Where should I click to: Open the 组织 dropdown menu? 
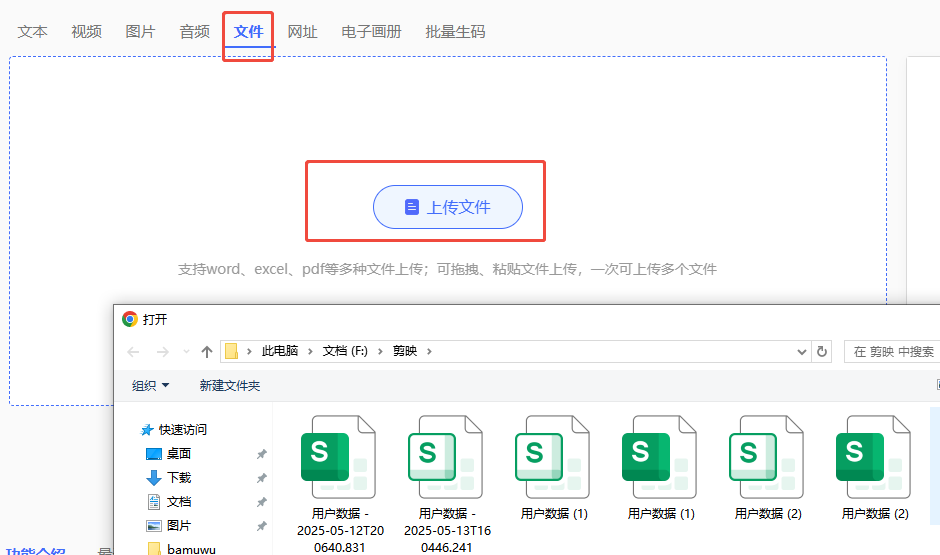(150, 385)
